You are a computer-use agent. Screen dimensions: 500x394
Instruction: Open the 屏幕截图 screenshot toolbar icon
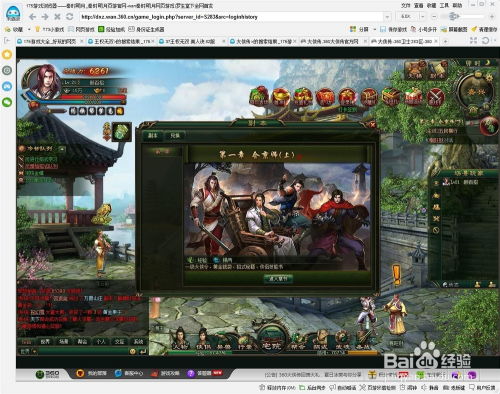[x=454, y=29]
